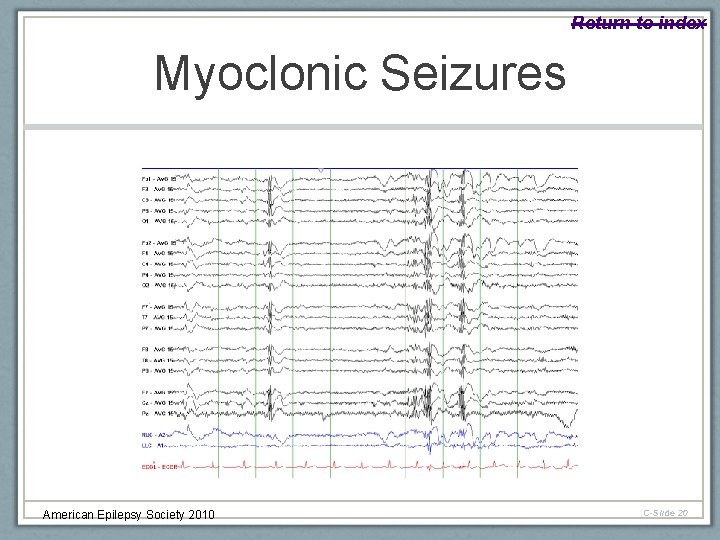Screen dimensions: 720x540
Task: Select the T7 - AVG channel label
Action: click(x=158, y=317)
